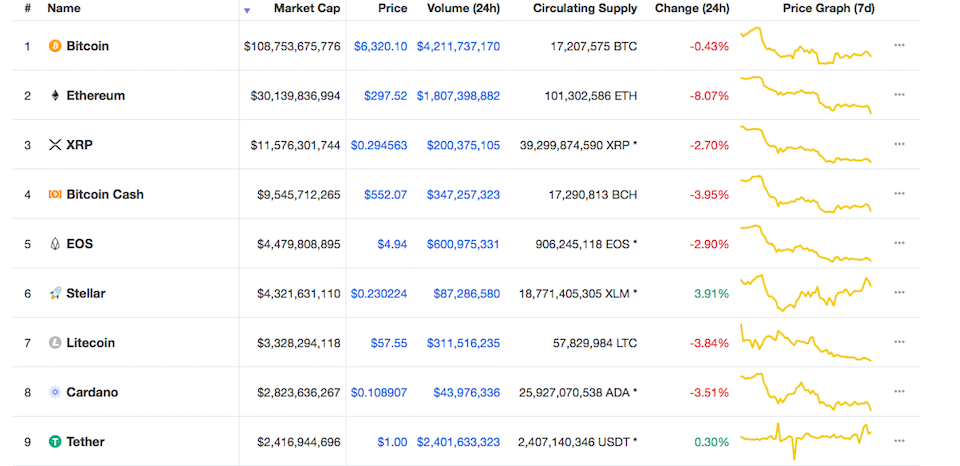Click Bitcoin Cash price $552.07
Screen dimensions: 960x466
385,195
